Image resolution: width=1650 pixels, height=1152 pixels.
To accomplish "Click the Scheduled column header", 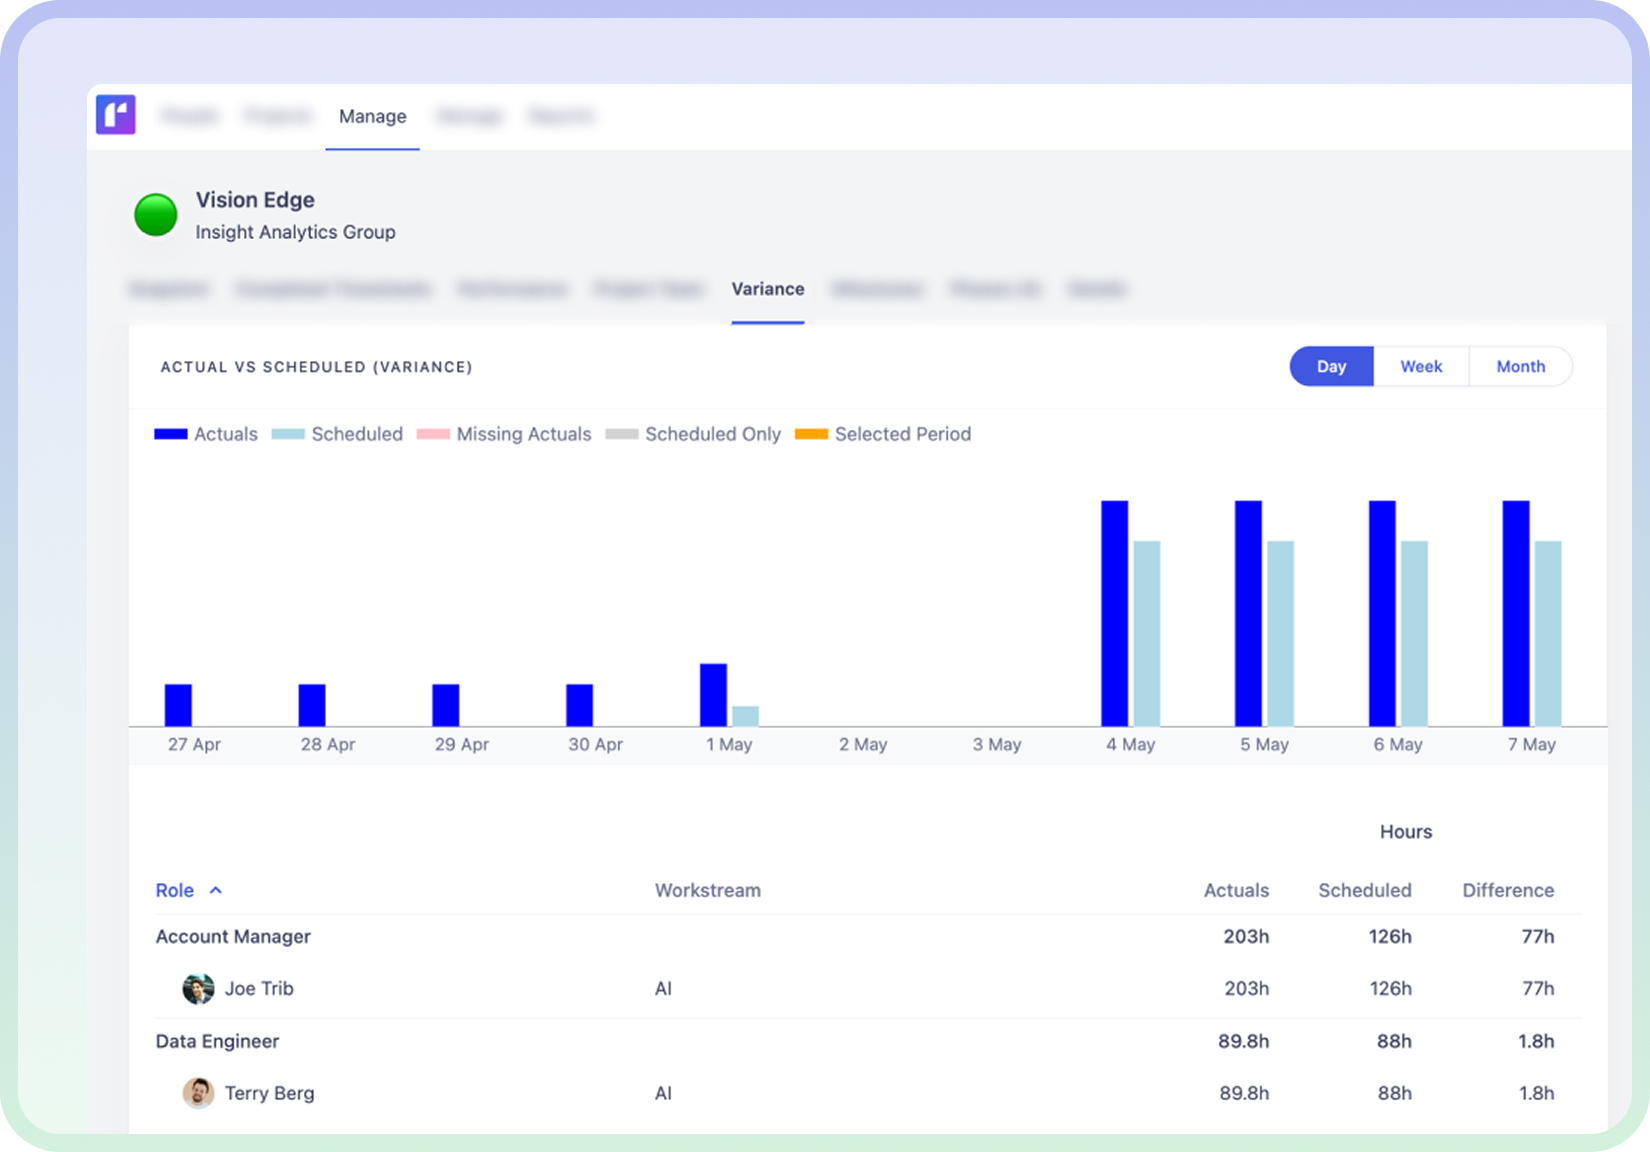I will pos(1364,890).
